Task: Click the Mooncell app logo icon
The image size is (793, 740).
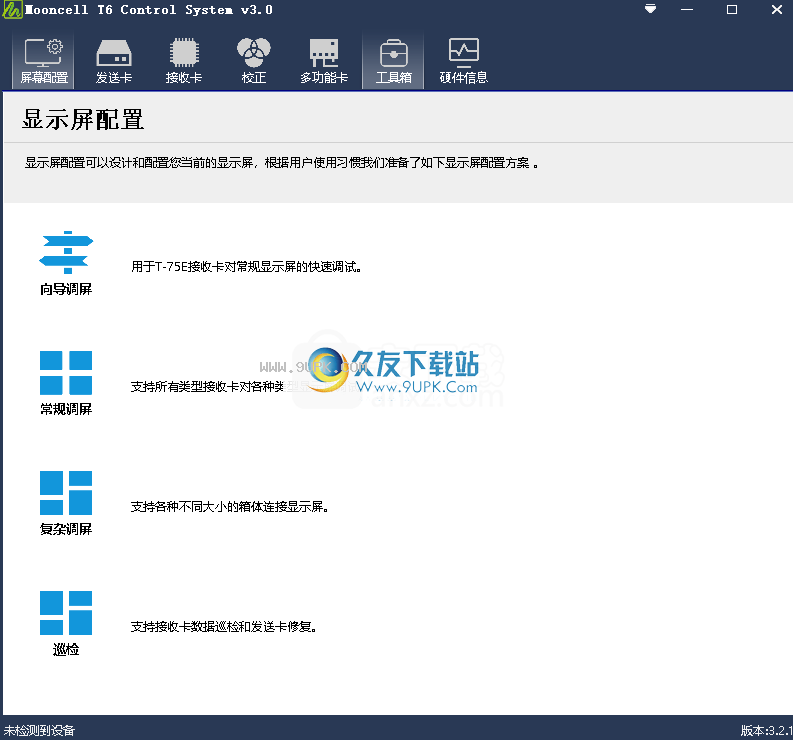Action: pyautogui.click(x=12, y=10)
